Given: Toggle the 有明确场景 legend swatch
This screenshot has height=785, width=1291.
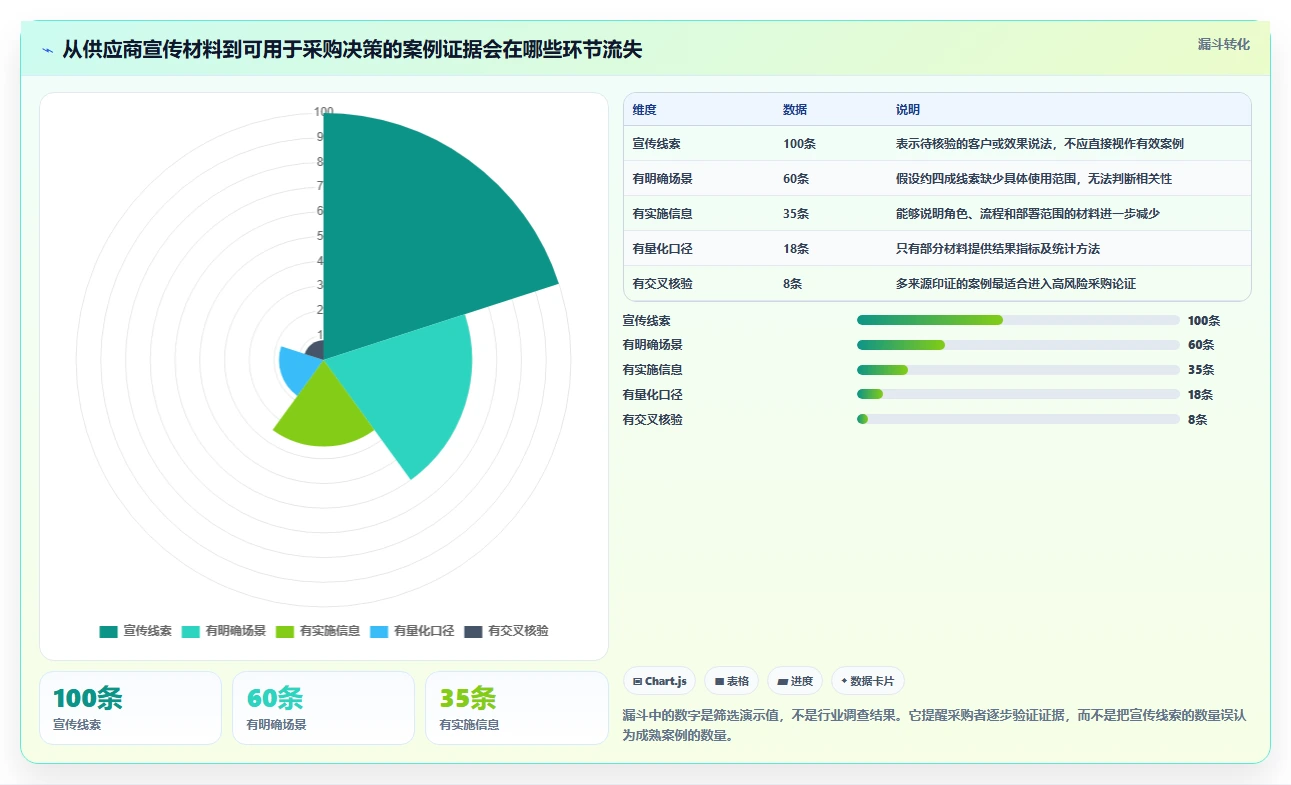Looking at the screenshot, I should (x=191, y=631).
